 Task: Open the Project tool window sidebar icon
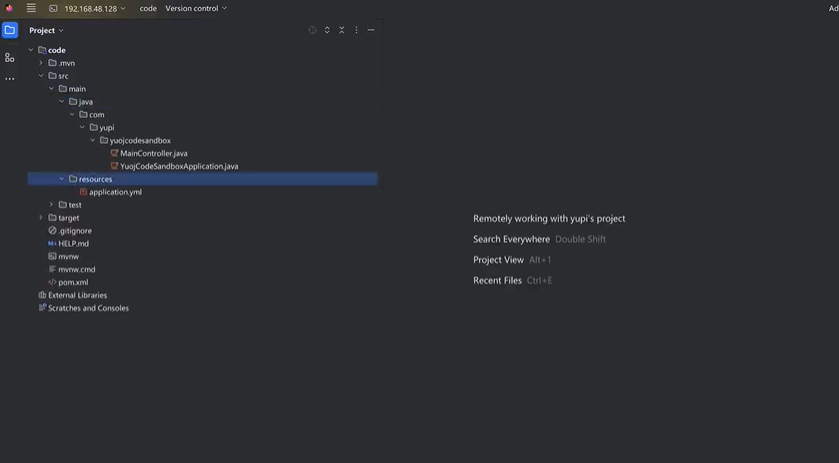pyautogui.click(x=10, y=30)
